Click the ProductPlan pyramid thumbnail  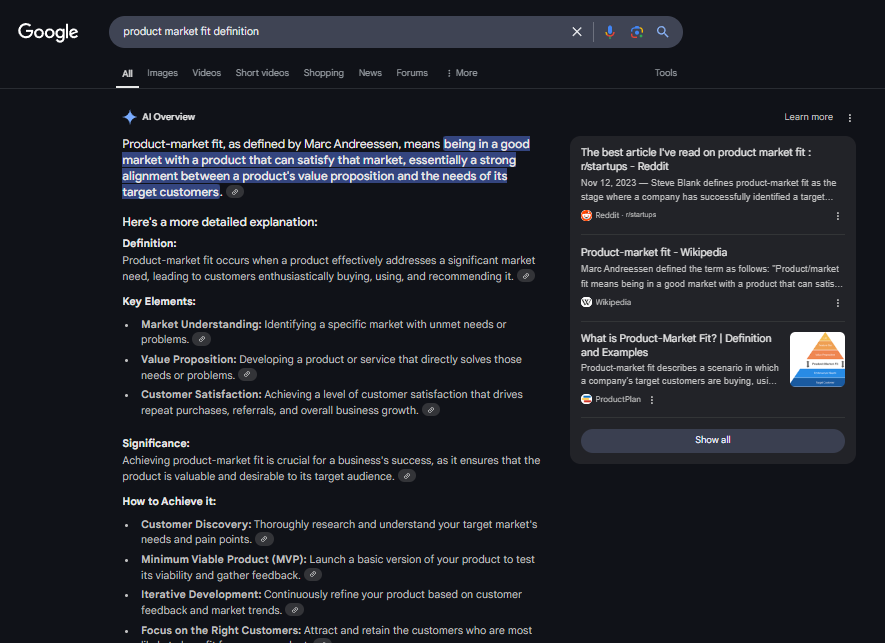817,360
